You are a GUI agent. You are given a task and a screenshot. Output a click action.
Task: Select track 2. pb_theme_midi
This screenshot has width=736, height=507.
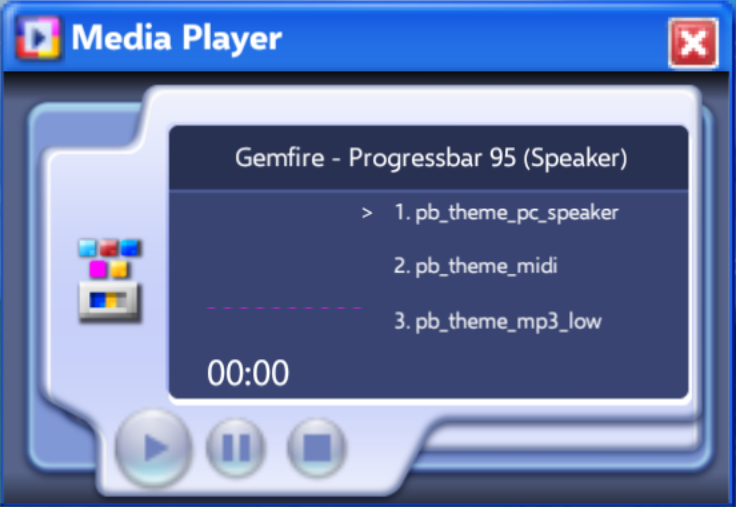pos(475,266)
